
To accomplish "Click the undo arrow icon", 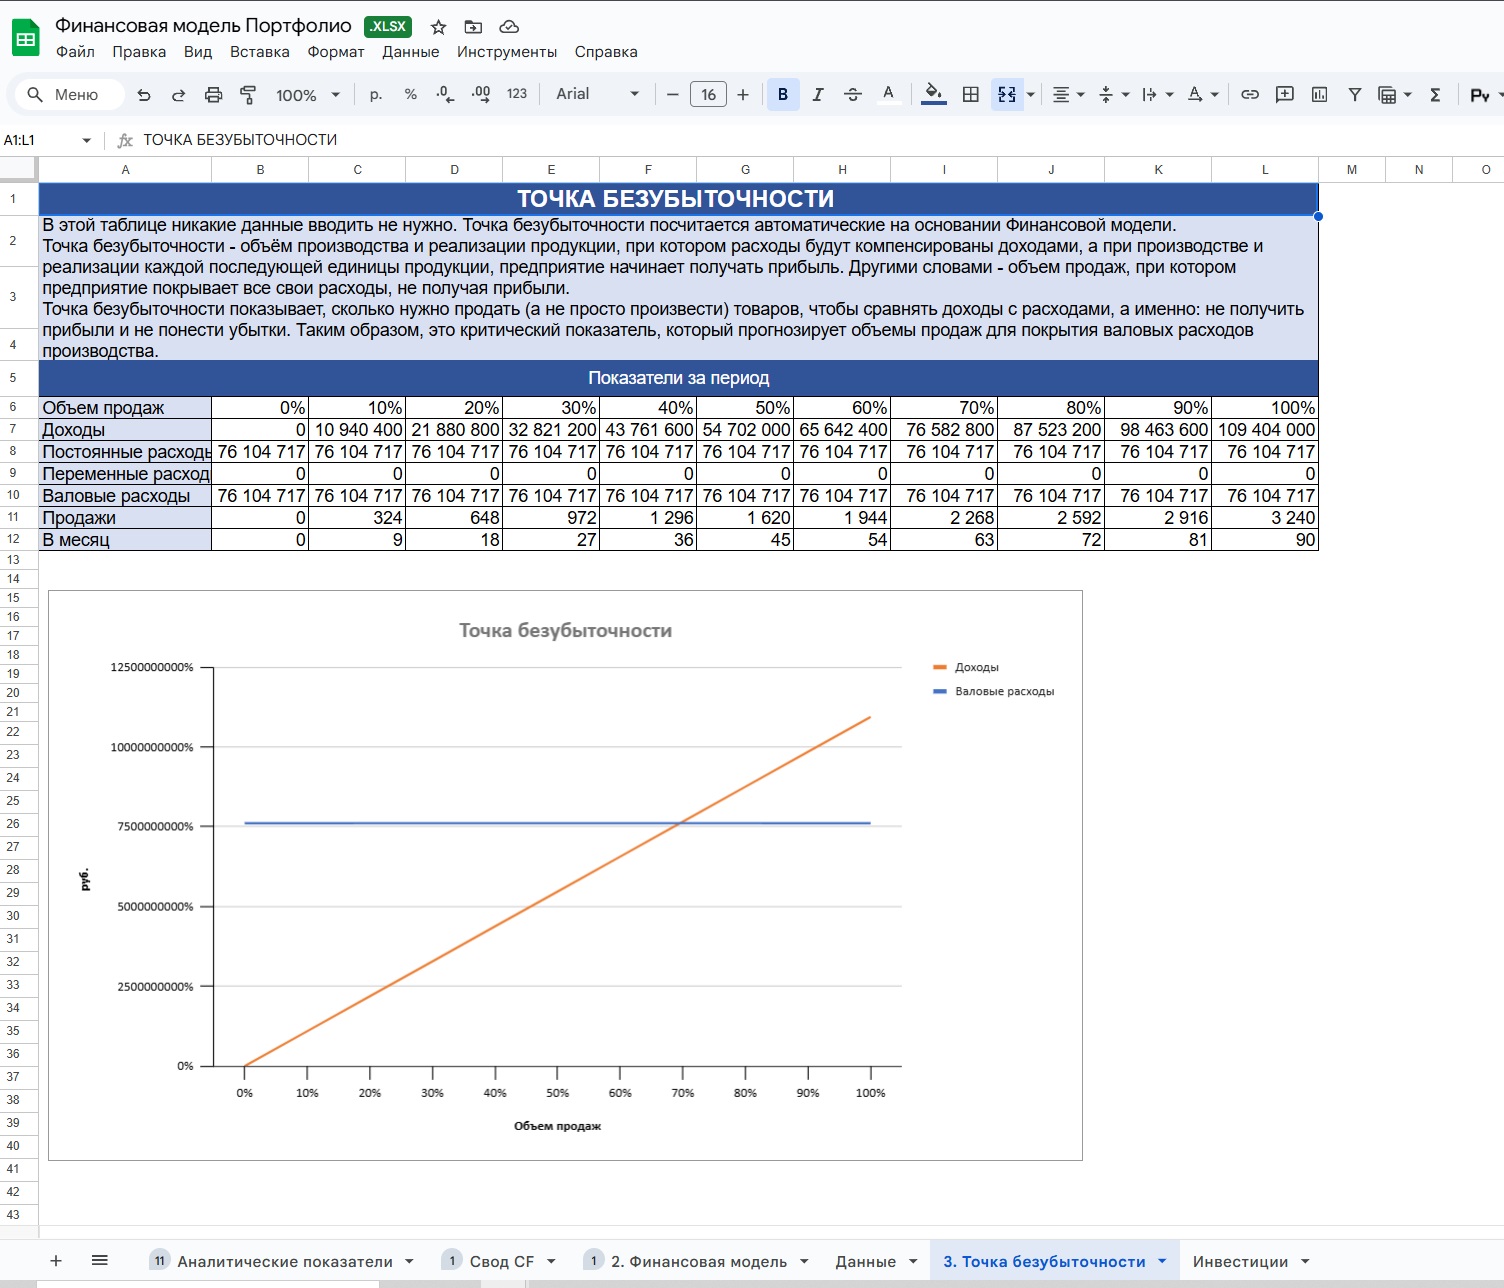I will tap(144, 95).
